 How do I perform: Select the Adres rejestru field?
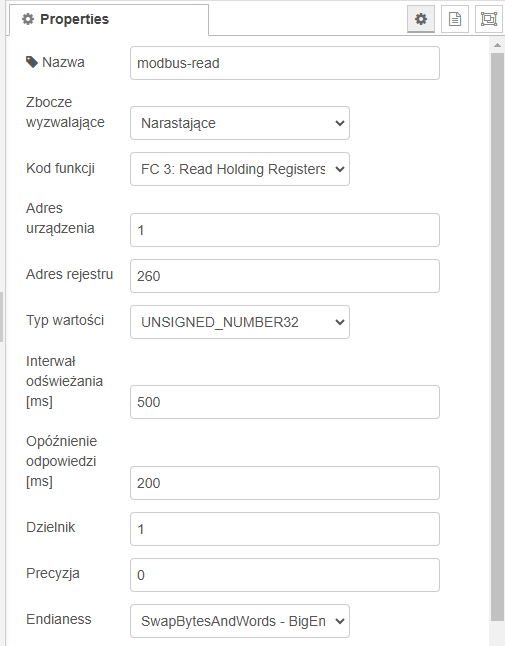point(285,276)
